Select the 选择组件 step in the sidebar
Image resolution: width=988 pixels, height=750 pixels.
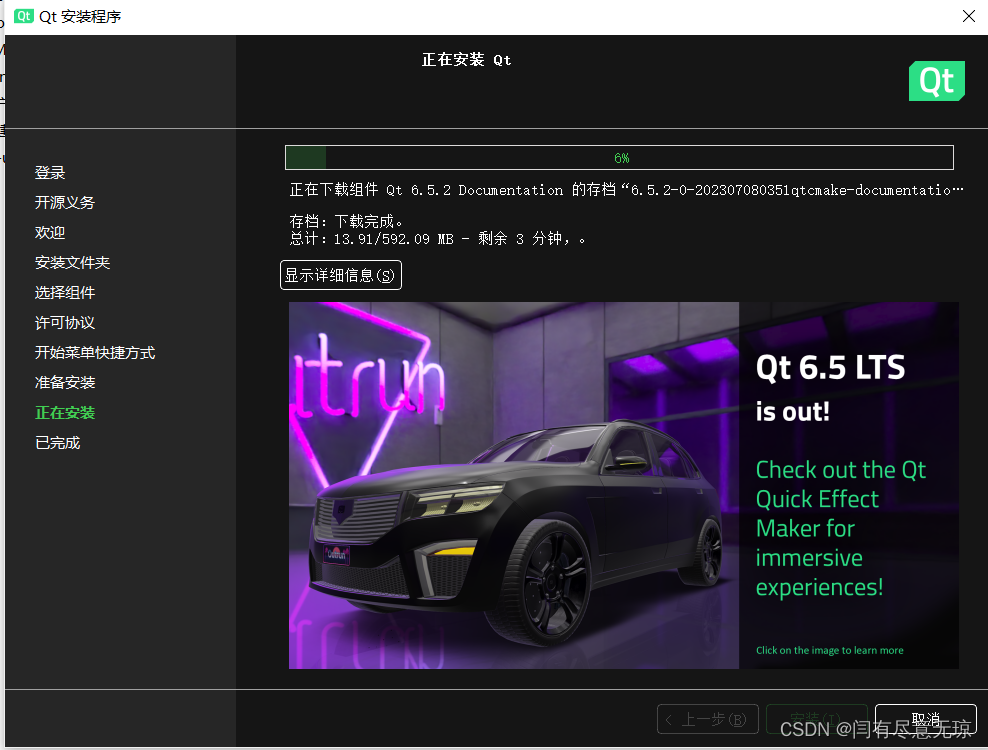tap(64, 292)
